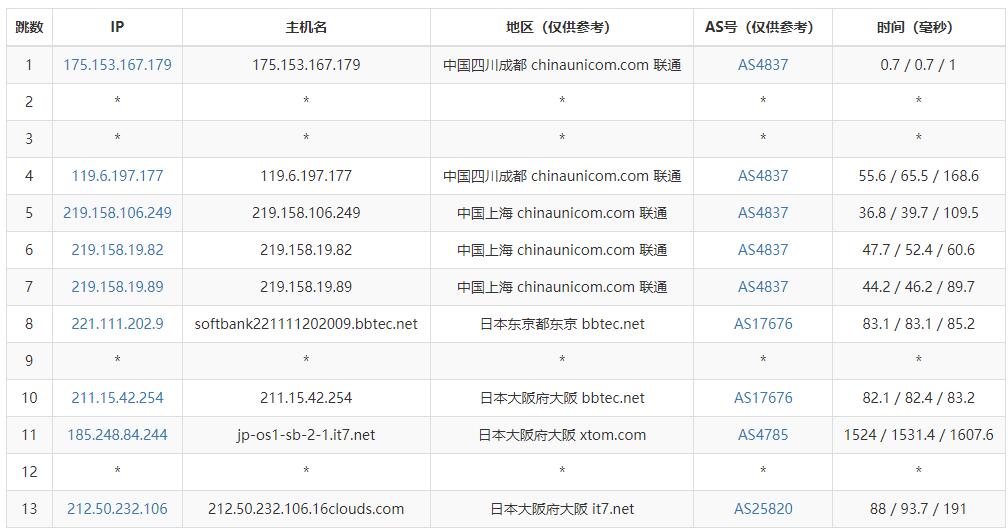Select hop number 8 cell
The height and width of the screenshot is (531, 1008).
tap(29, 324)
